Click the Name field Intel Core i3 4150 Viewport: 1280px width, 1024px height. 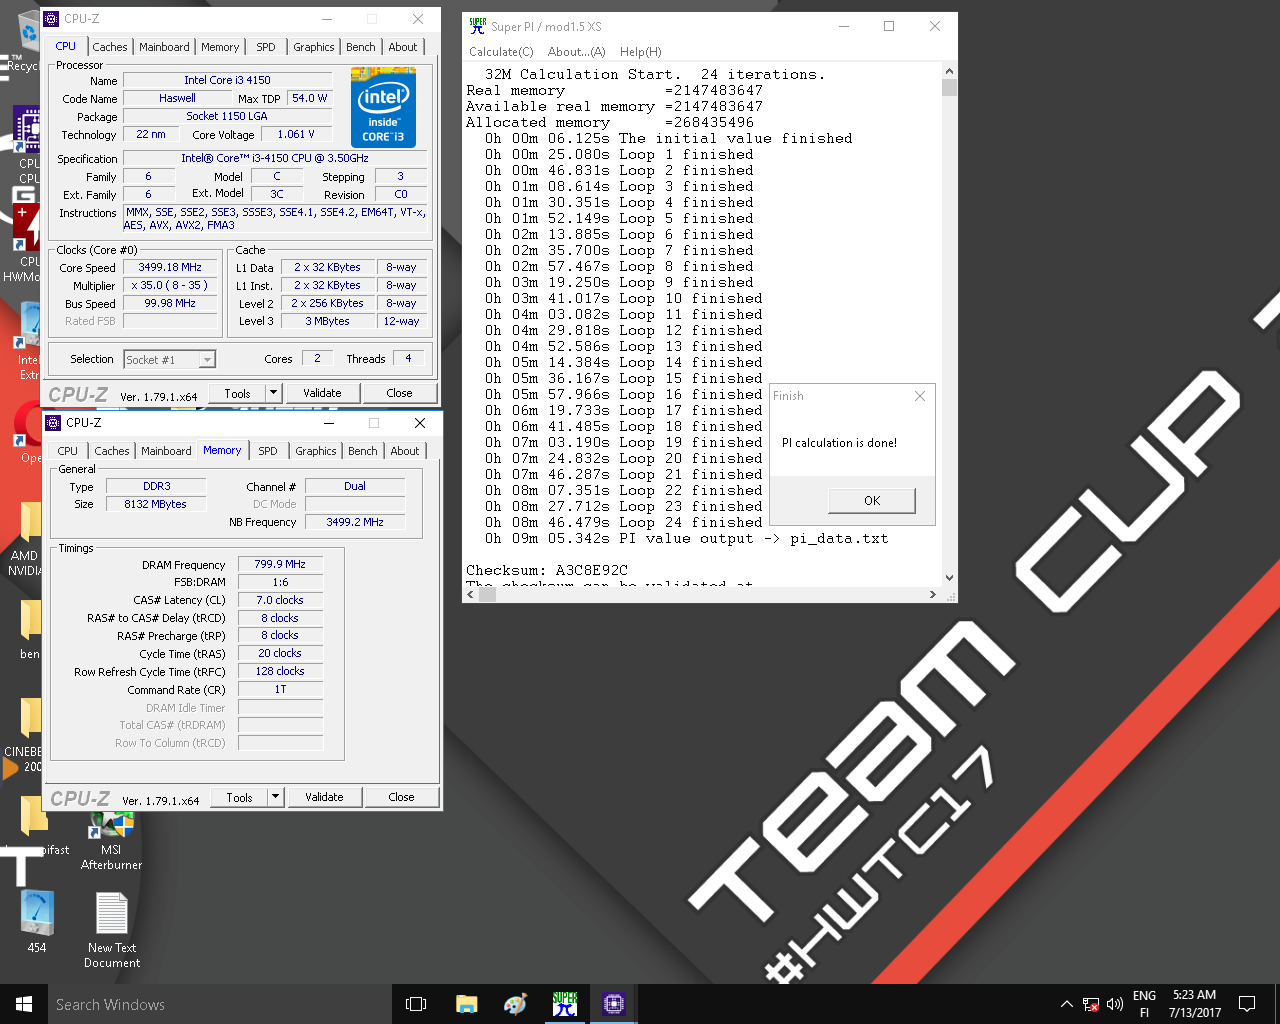point(227,80)
